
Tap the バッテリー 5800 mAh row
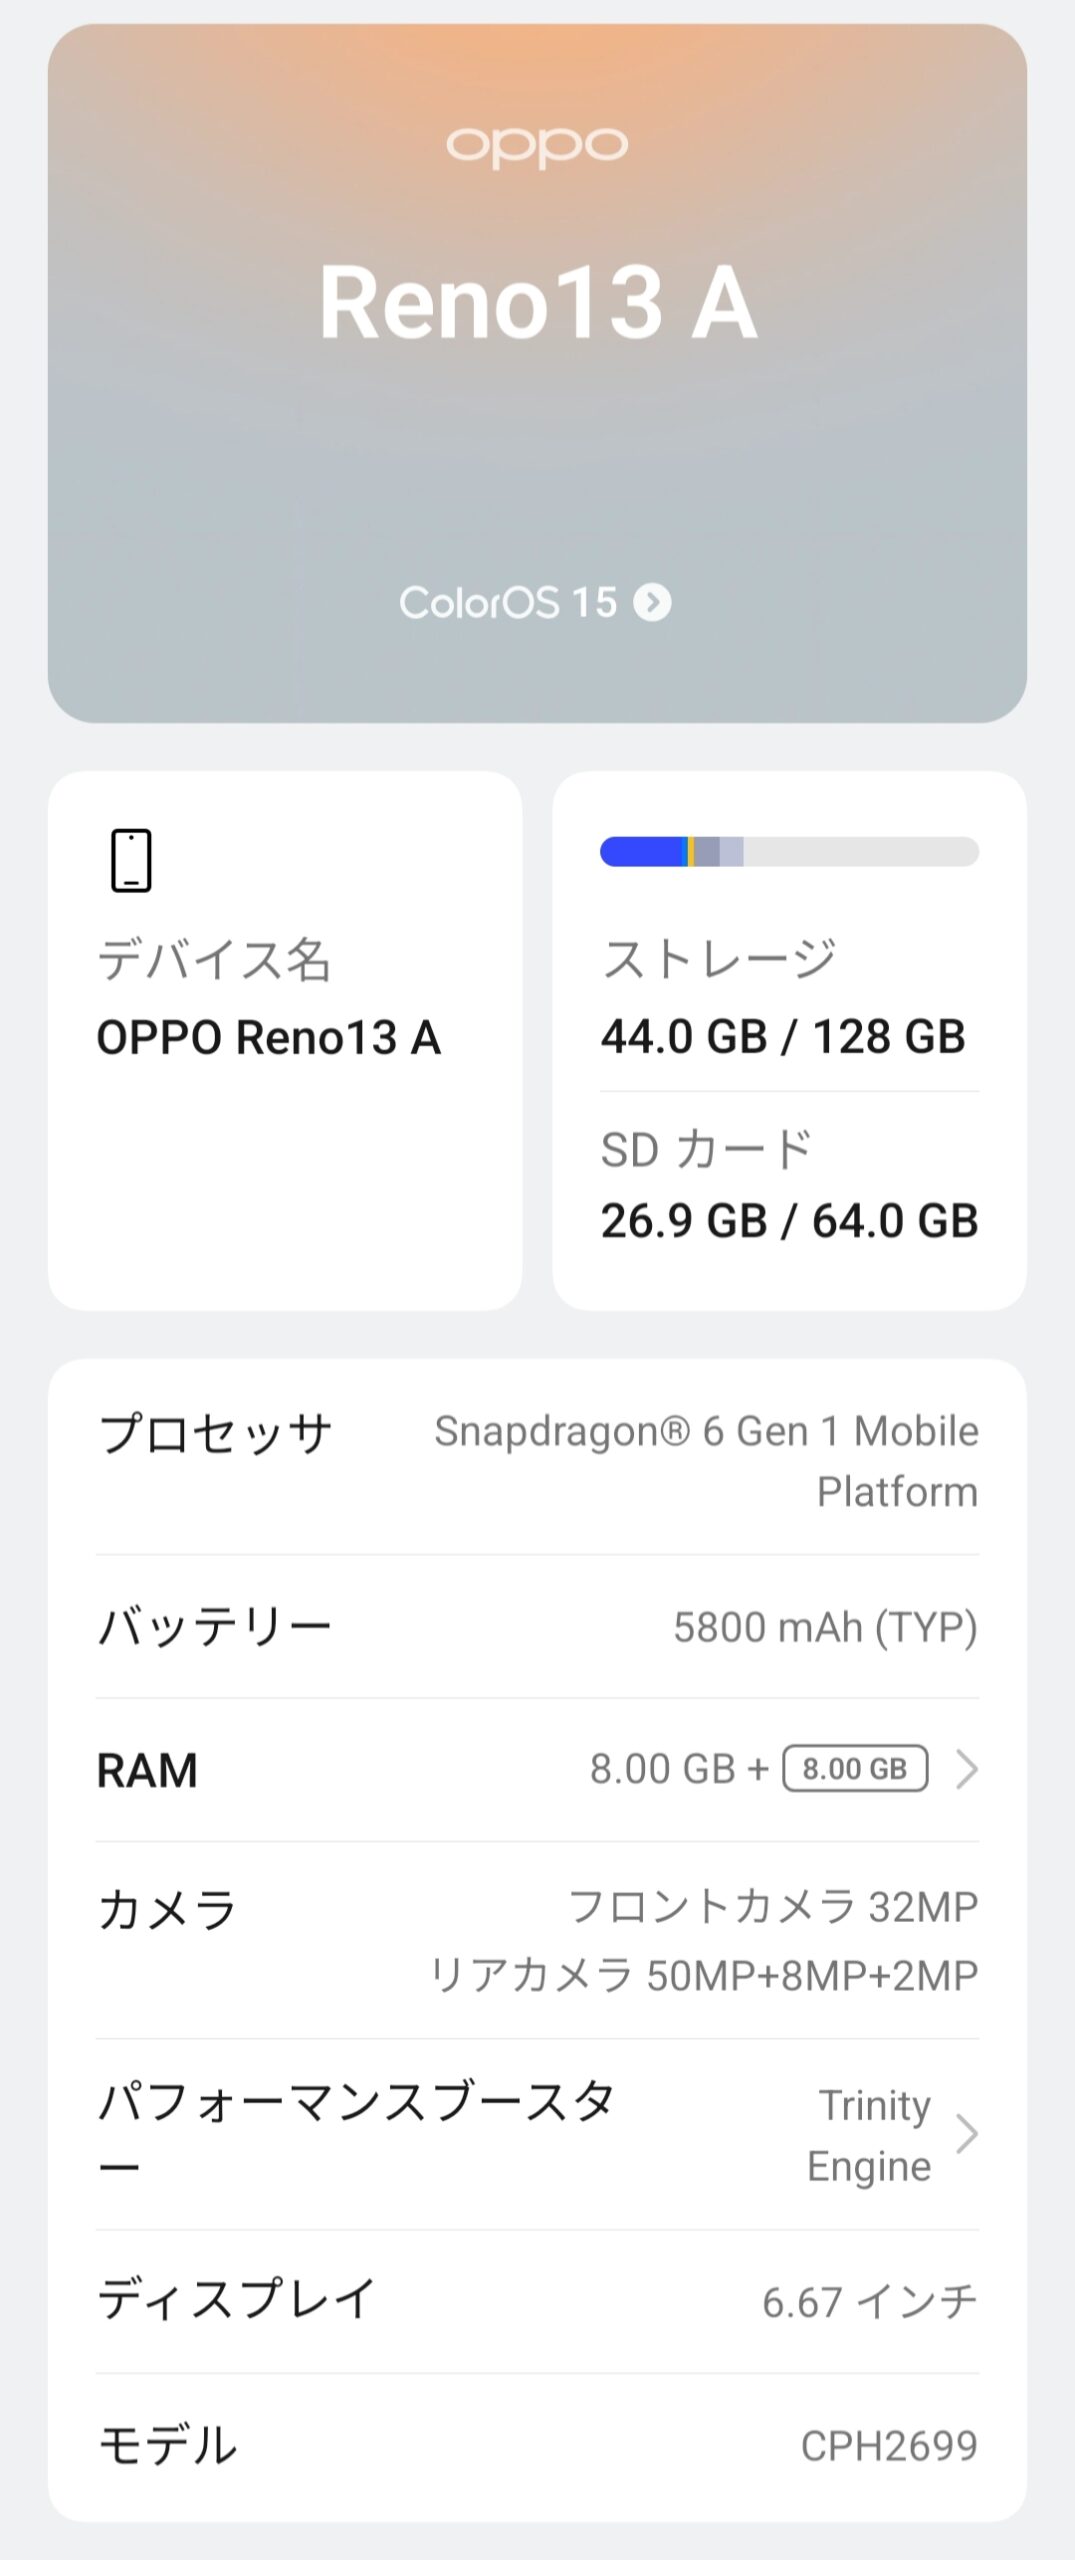click(x=537, y=1627)
